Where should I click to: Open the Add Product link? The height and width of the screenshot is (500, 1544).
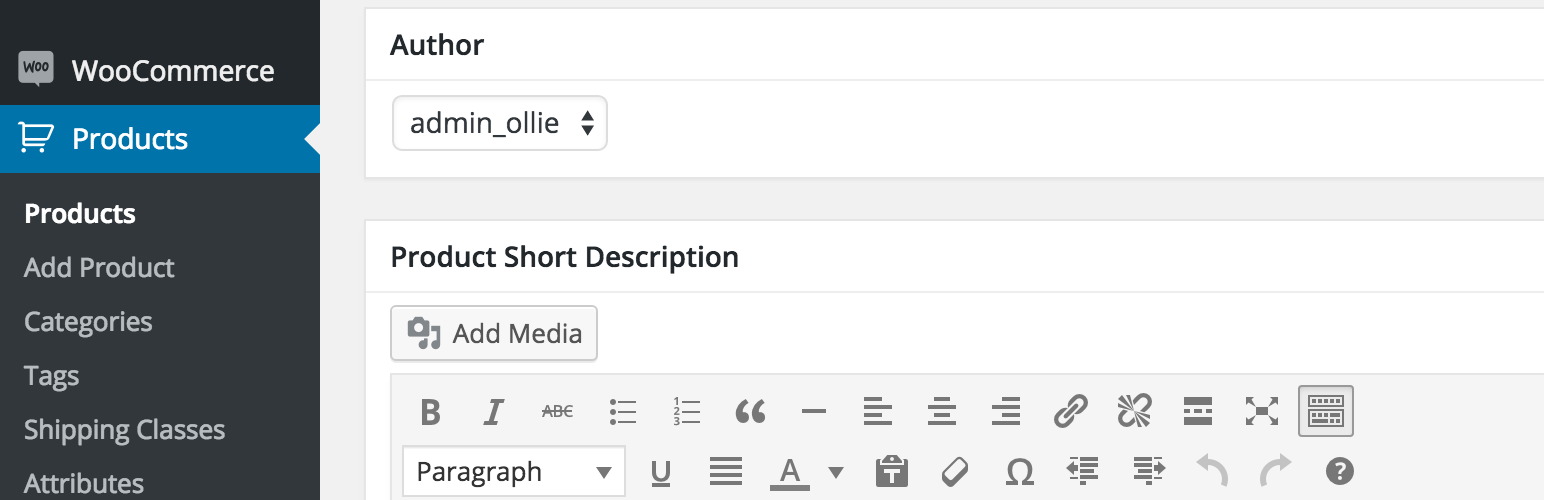point(99,268)
